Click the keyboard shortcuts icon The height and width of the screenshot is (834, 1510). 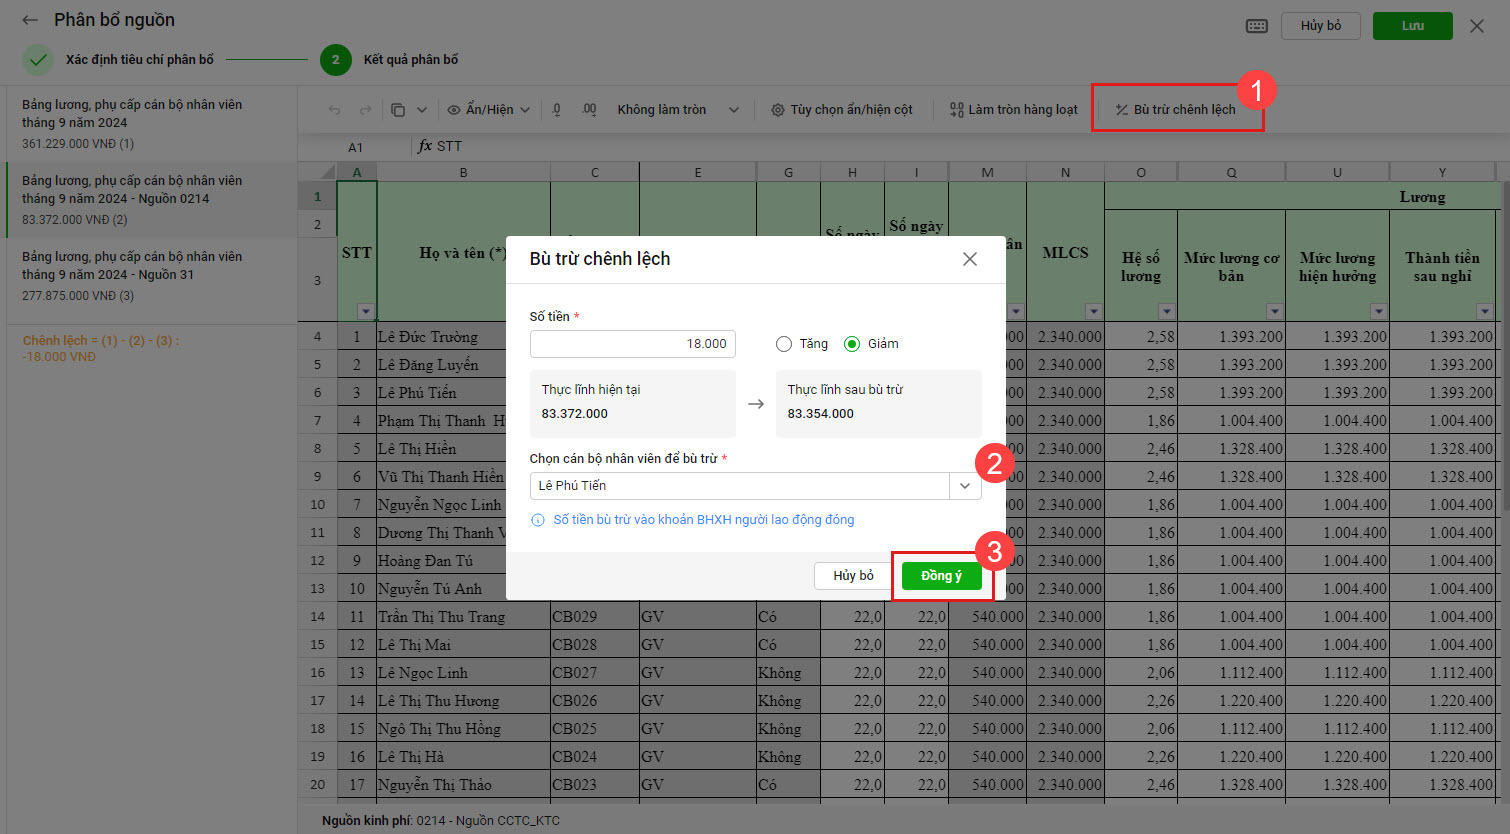click(x=1257, y=26)
